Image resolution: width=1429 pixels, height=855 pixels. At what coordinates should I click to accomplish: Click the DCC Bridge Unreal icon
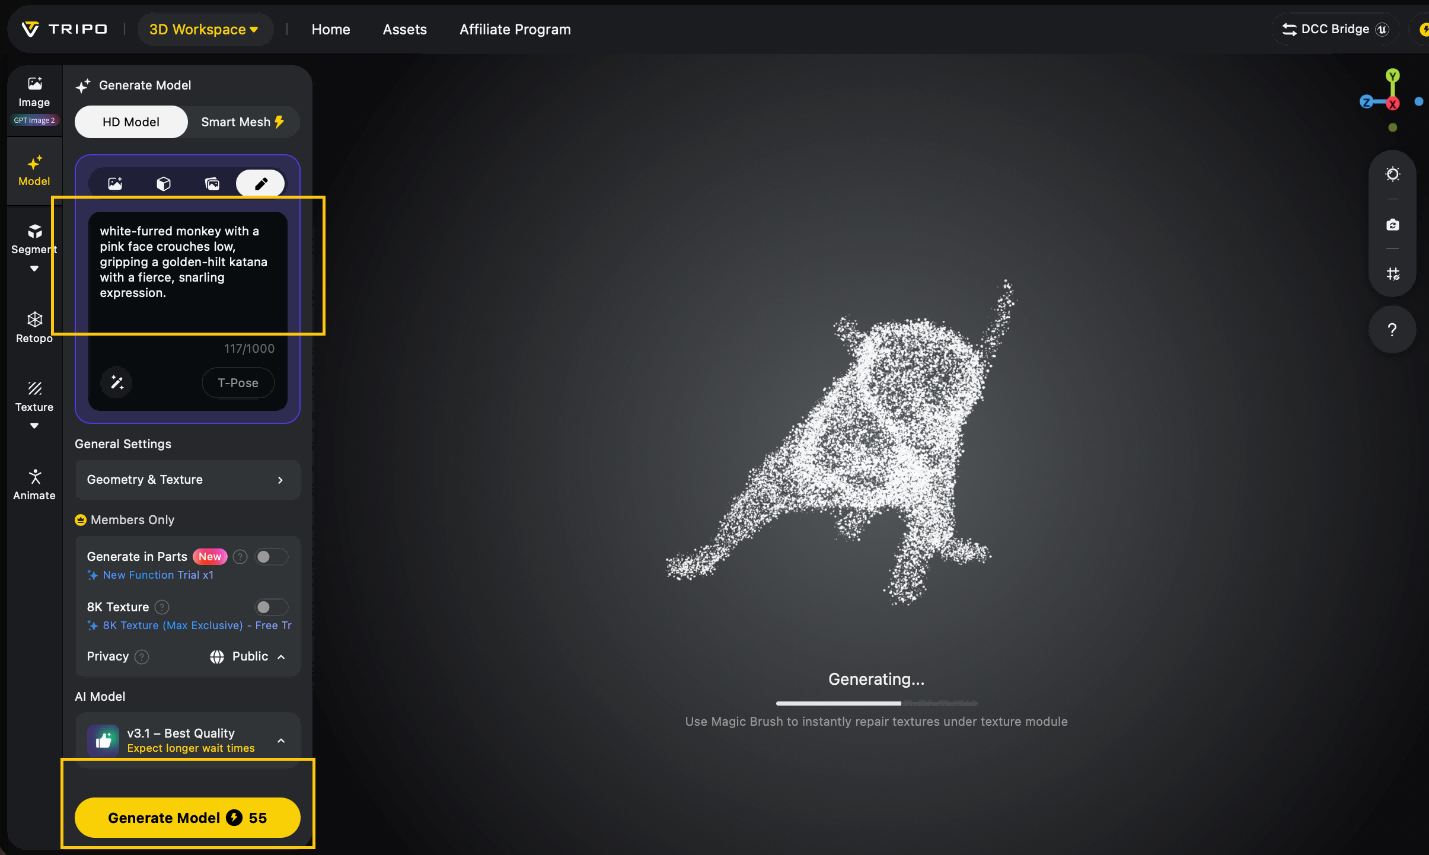pyautogui.click(x=1382, y=29)
